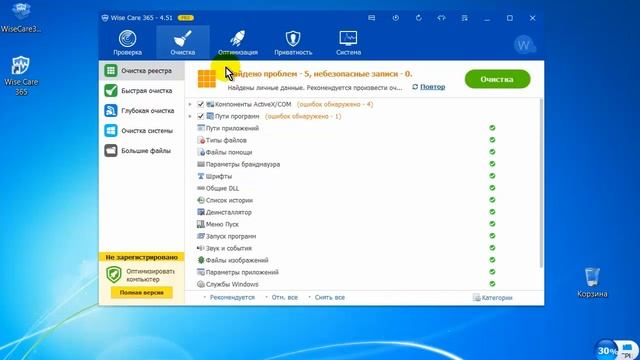640x360 pixels.
Task: Click the Службы Windows item icon
Action: (201, 284)
